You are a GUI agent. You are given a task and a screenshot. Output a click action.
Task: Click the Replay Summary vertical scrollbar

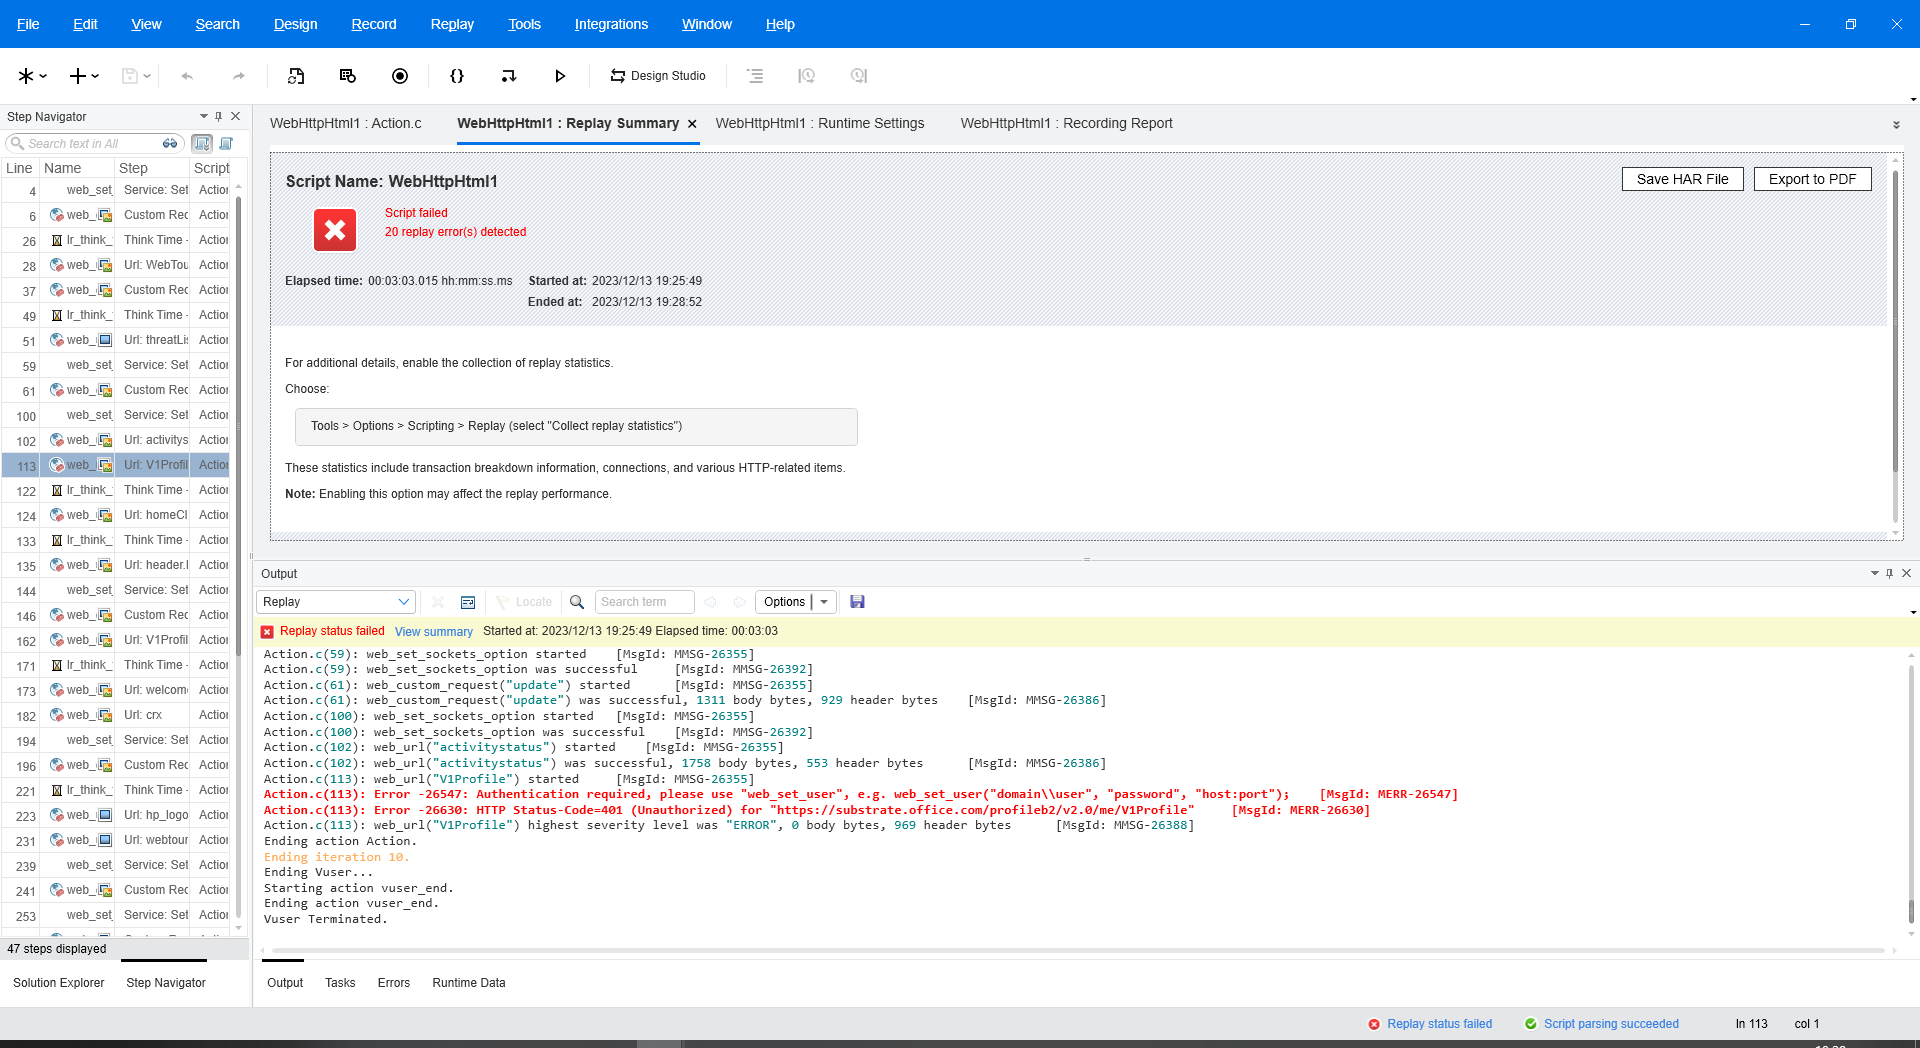pyautogui.click(x=1895, y=320)
